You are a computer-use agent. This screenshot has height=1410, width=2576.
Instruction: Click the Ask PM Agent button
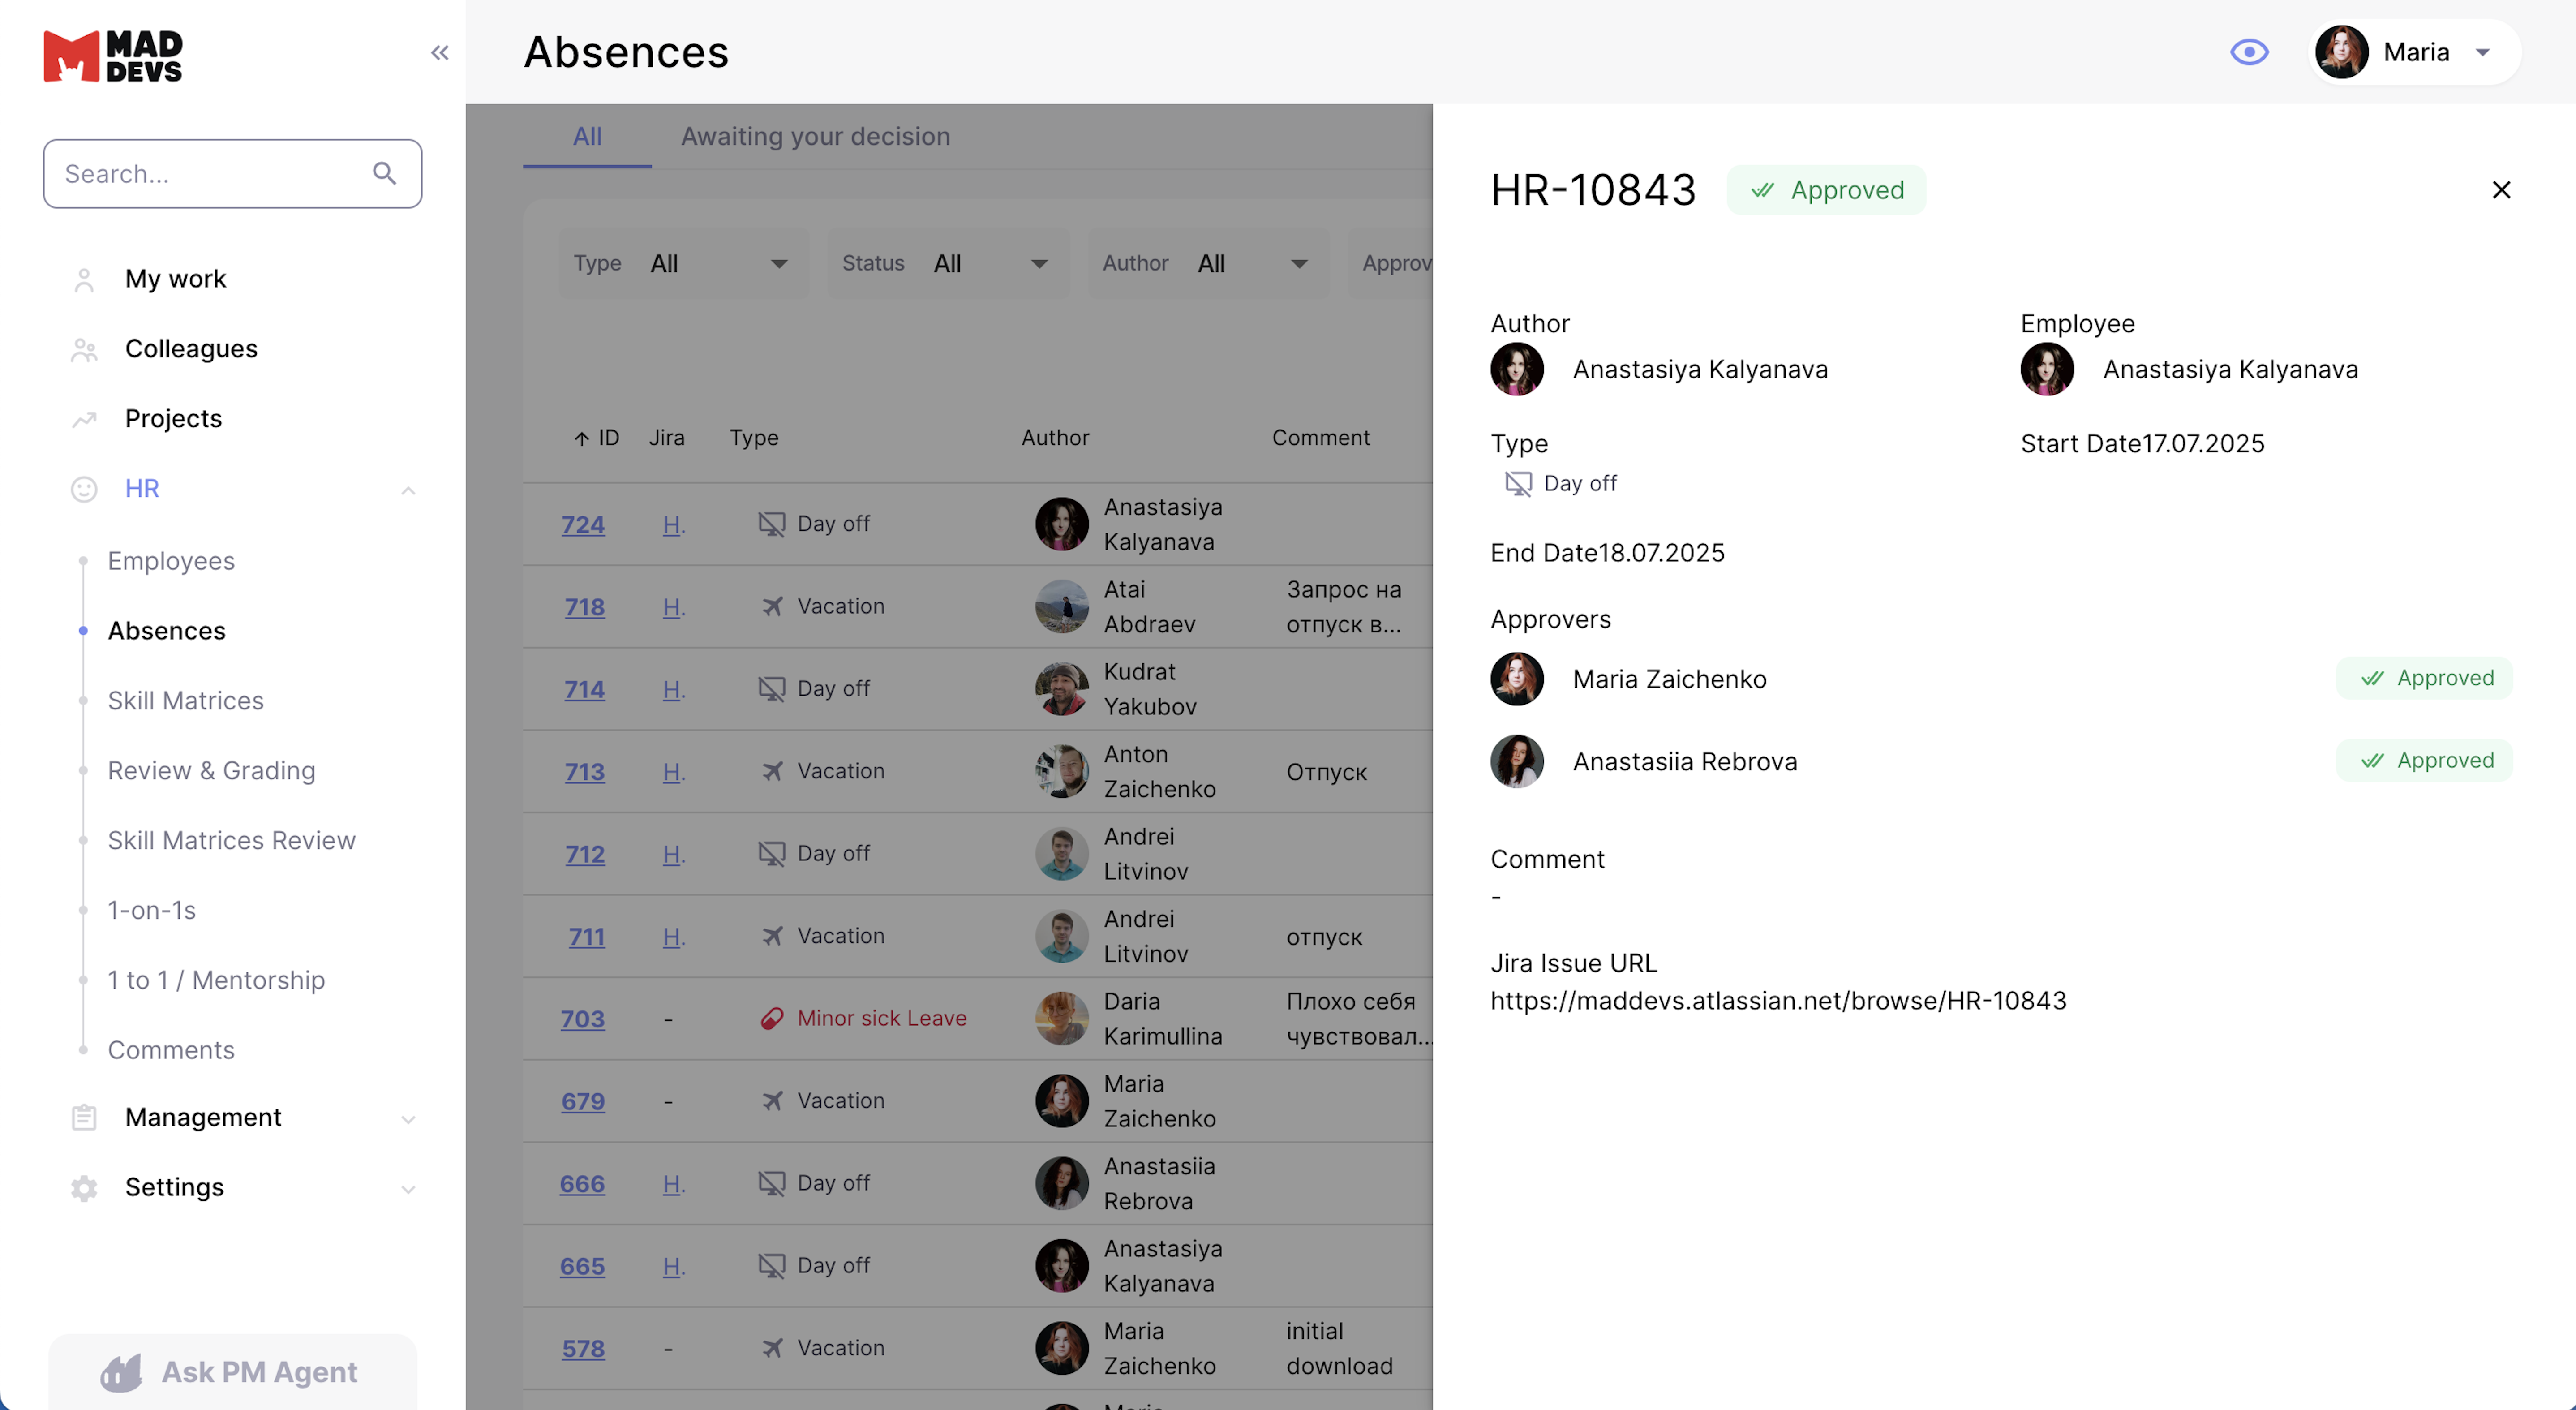coord(232,1372)
